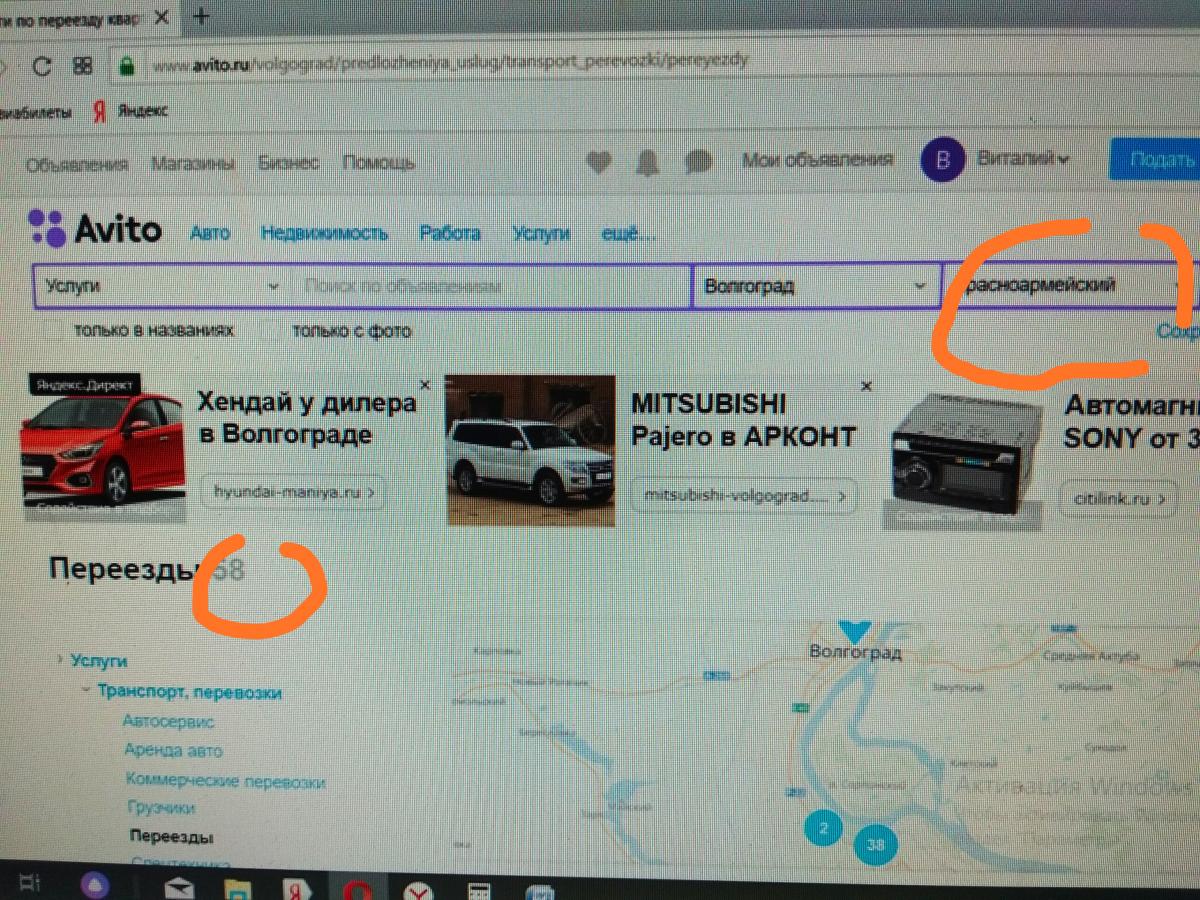Click 'Хендай у дилера в Волгограде' headline
The width and height of the screenshot is (1200, 900).
(306, 418)
